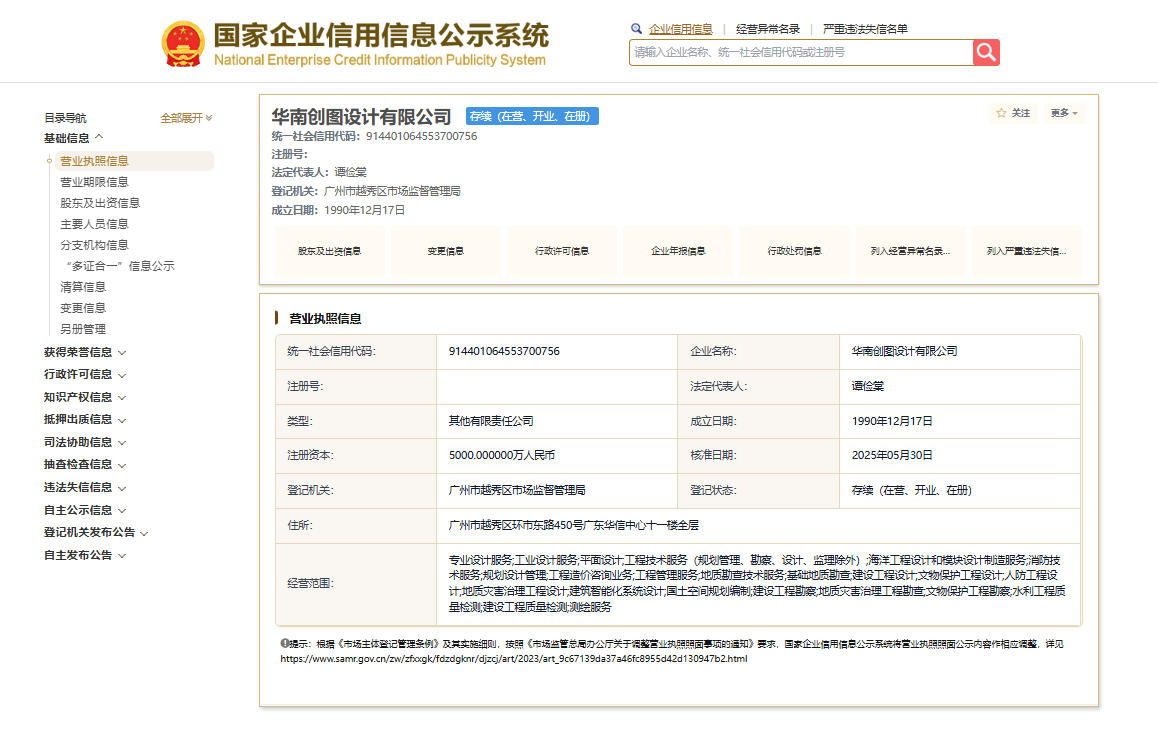This screenshot has height=748, width=1158.
Task: Expand the 自主发布公告 section
Action: (84, 555)
